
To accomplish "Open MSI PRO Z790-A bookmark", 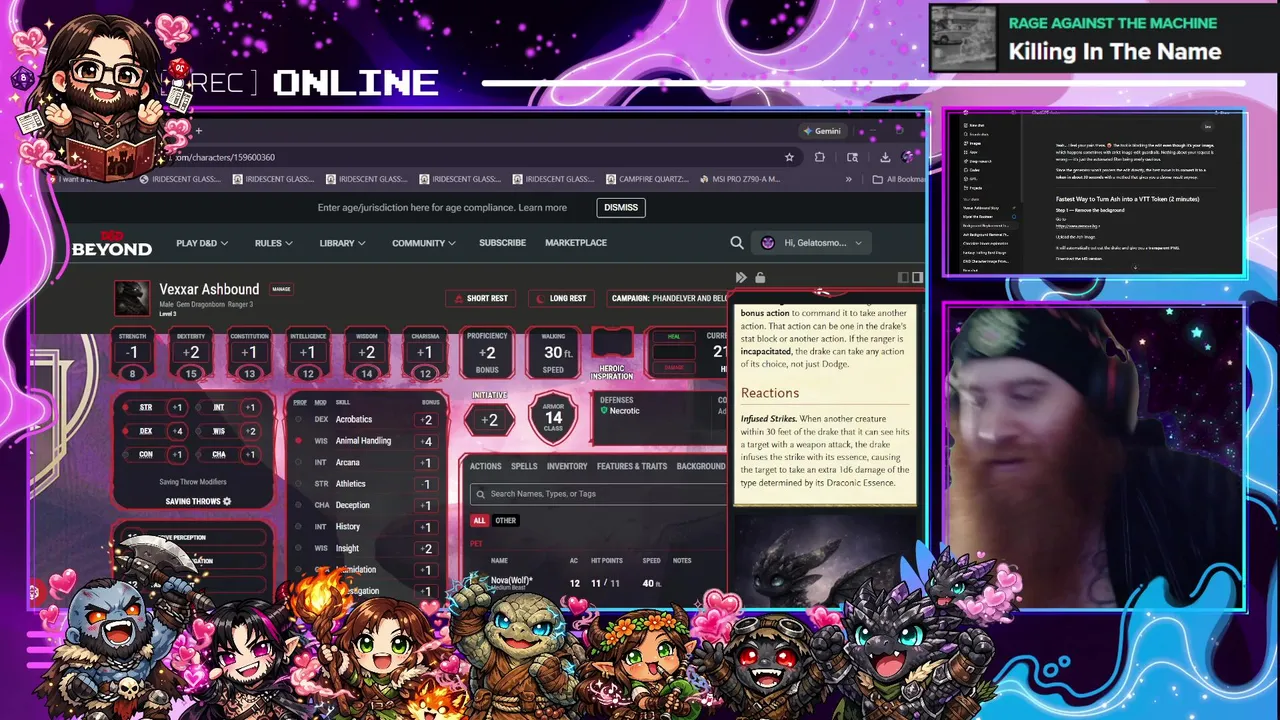I will (x=738, y=179).
